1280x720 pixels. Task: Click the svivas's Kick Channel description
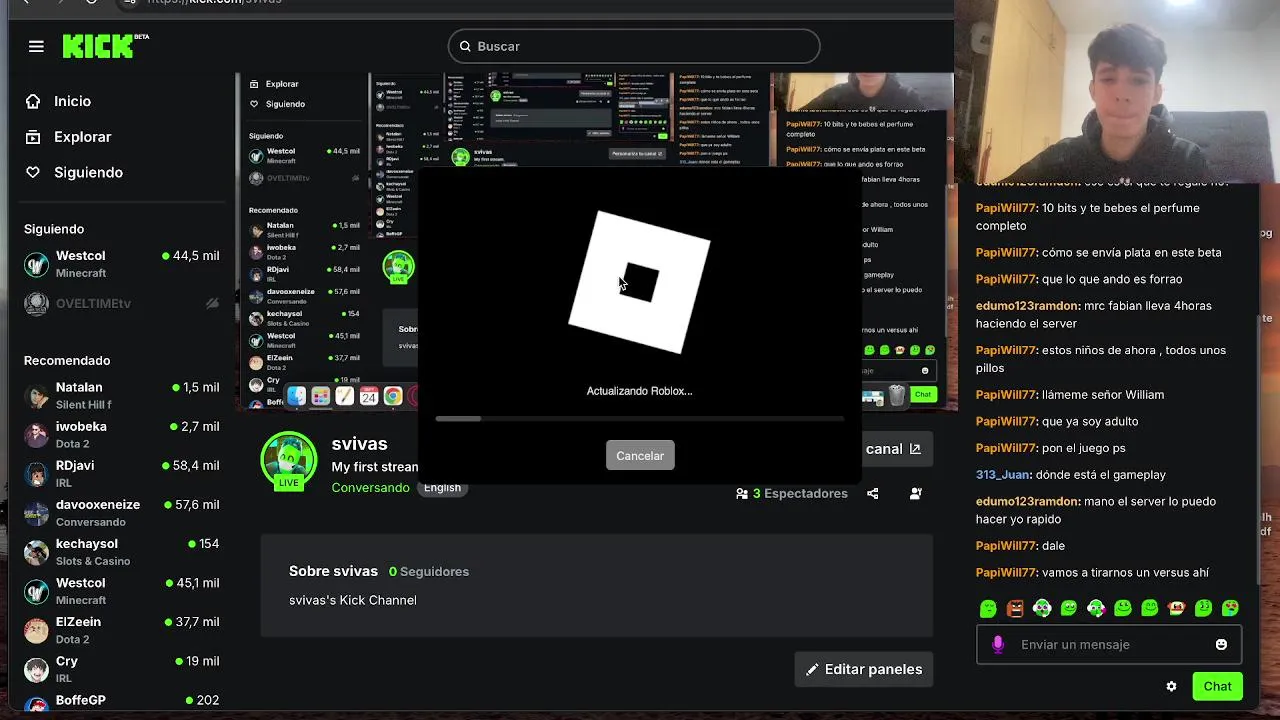point(353,600)
